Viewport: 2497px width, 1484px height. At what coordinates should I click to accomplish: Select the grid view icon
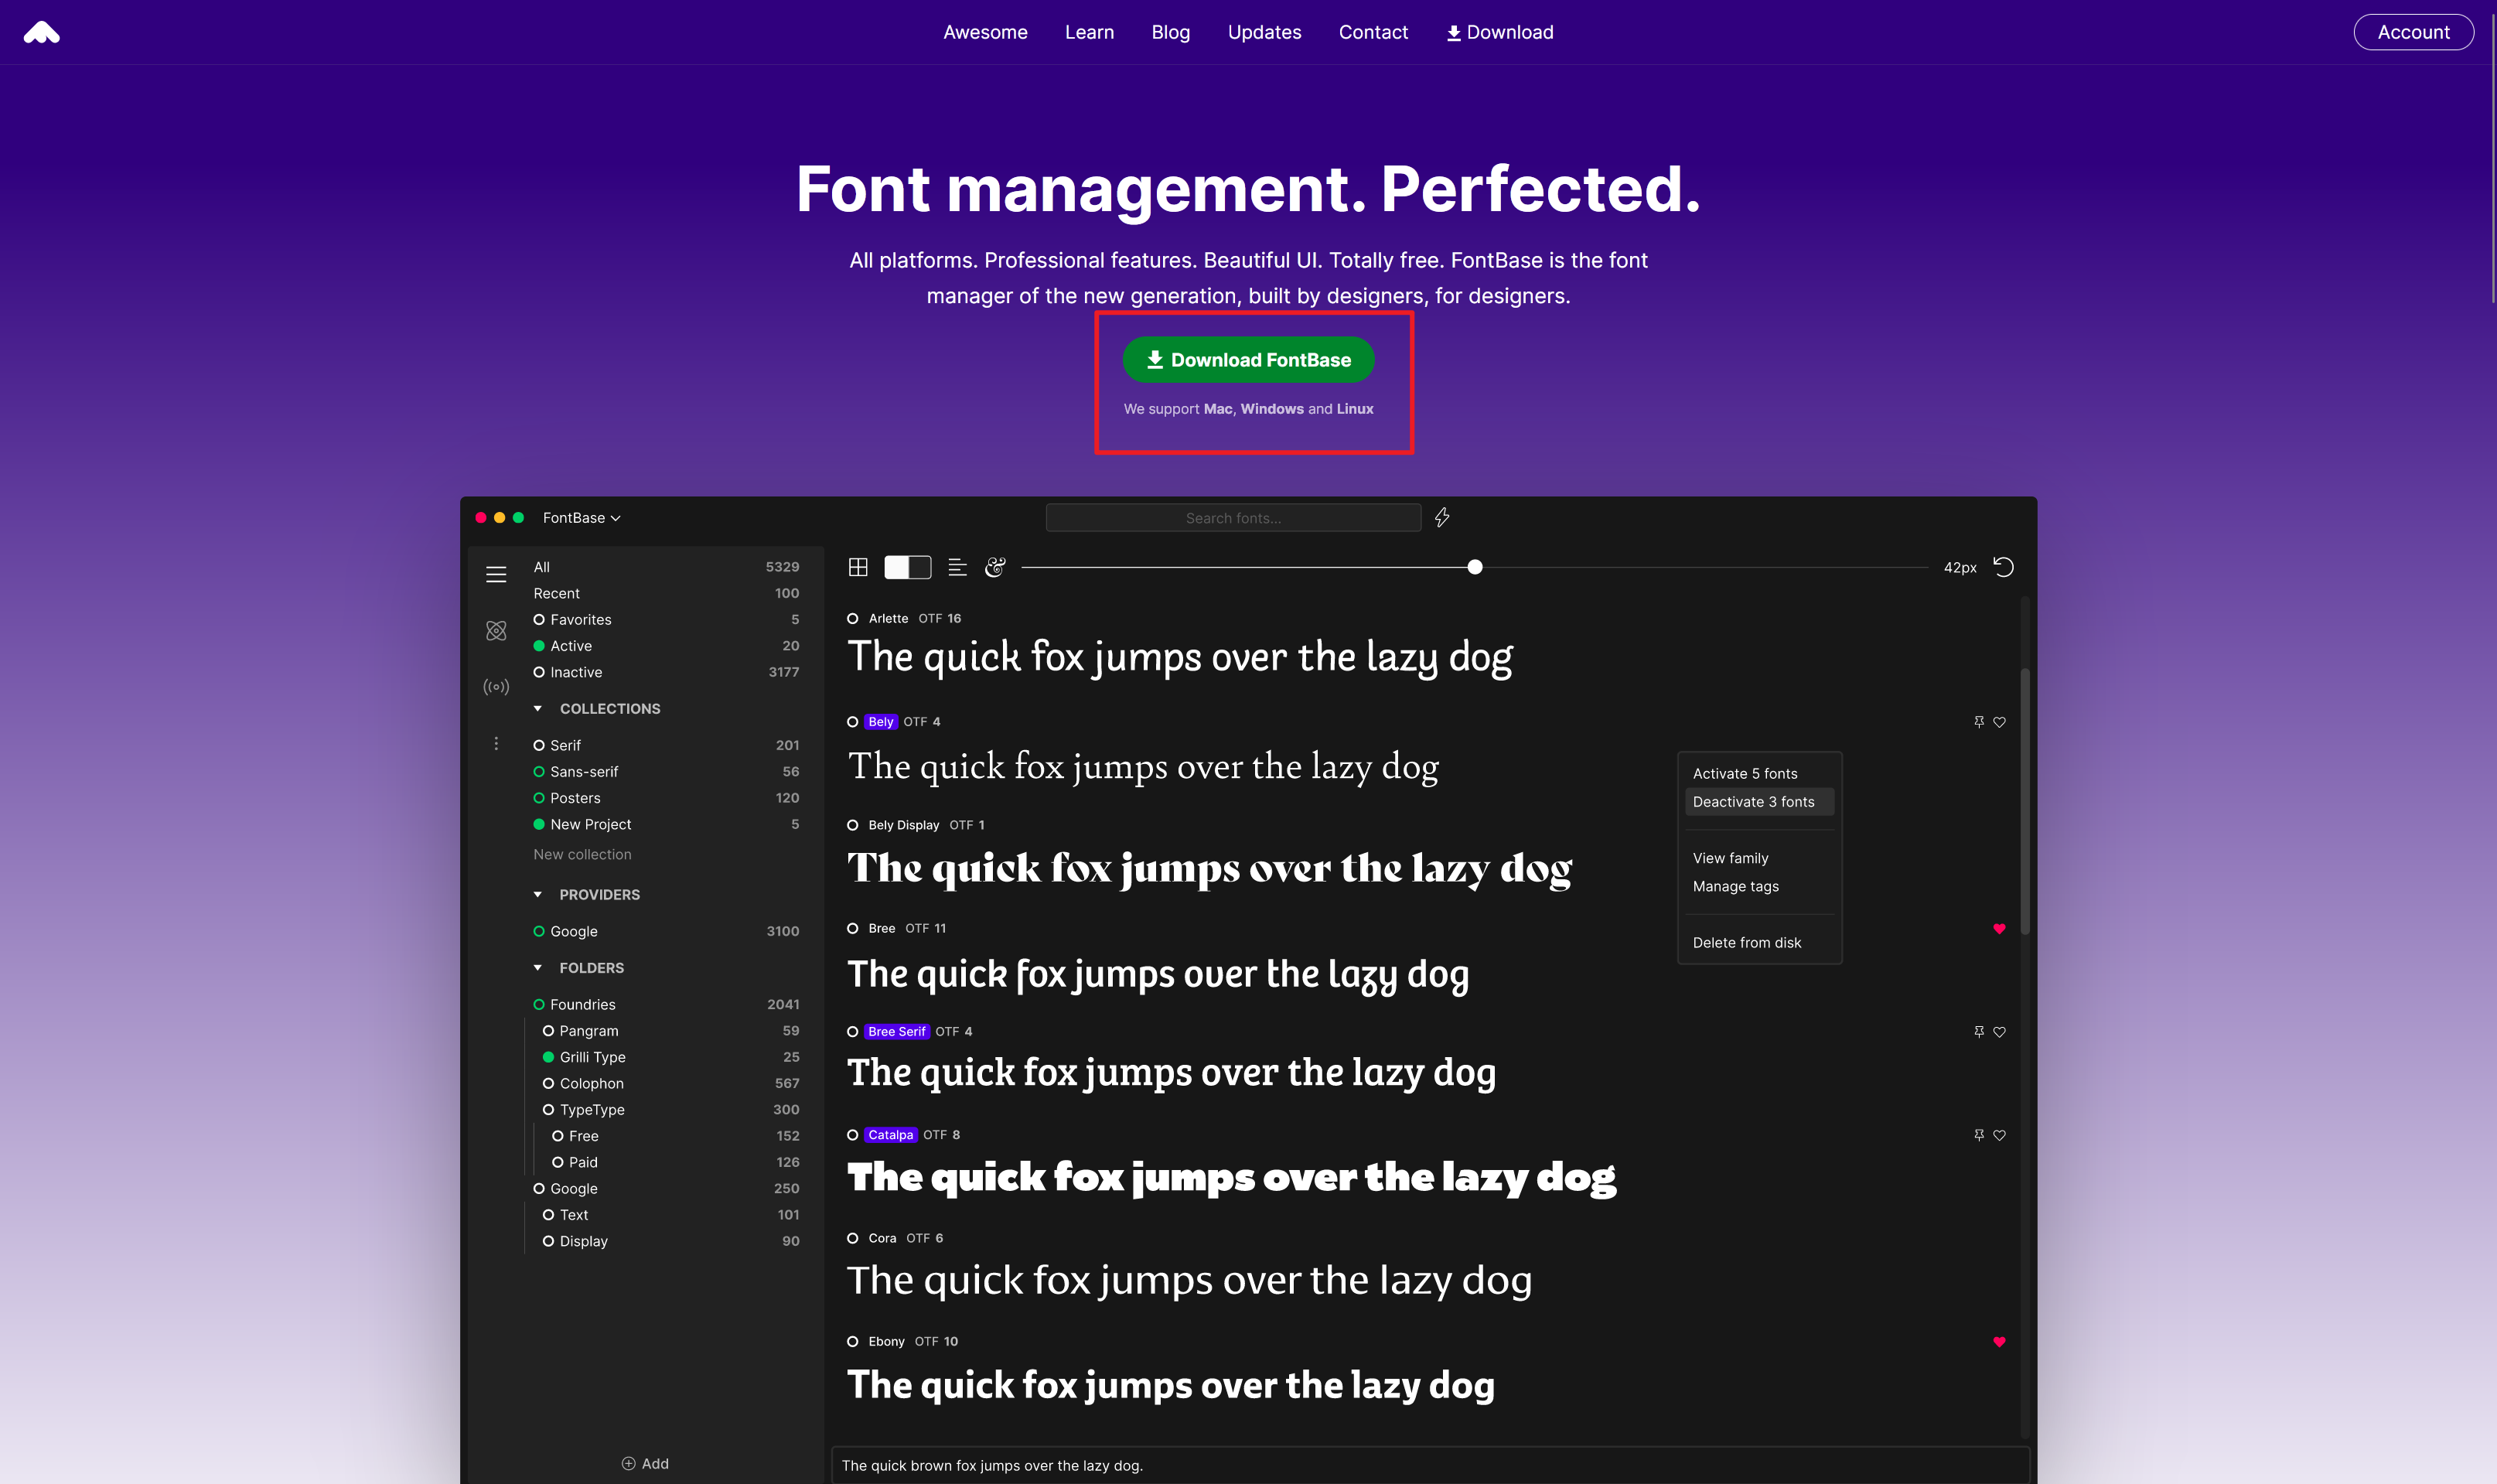coord(857,567)
